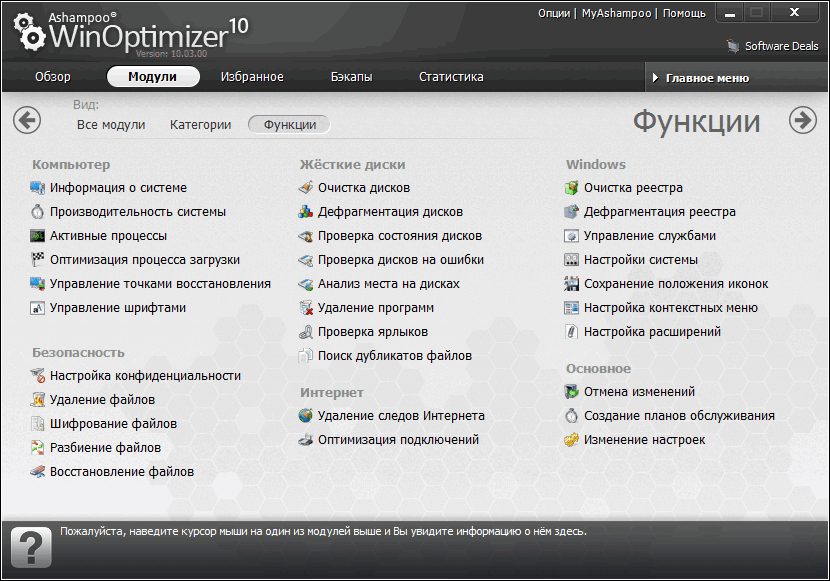Screen dimensions: 830x581
Task: Click the 'Очистка реестра' cube icon
Action: 572,188
